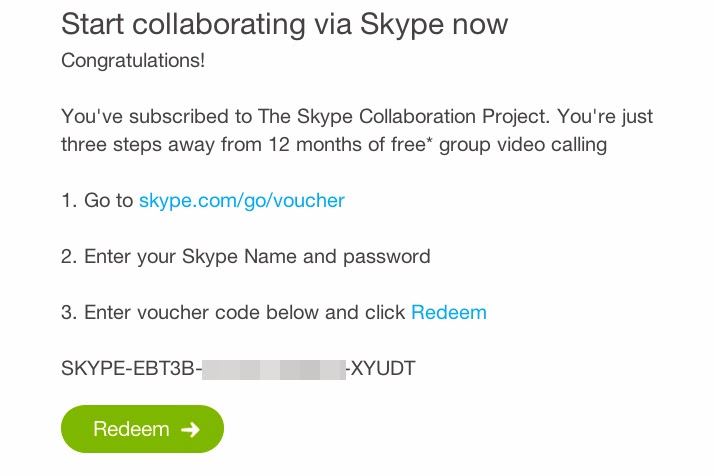The image size is (714, 476).
Task: Click the 'Congratulations!' text
Action: (133, 61)
